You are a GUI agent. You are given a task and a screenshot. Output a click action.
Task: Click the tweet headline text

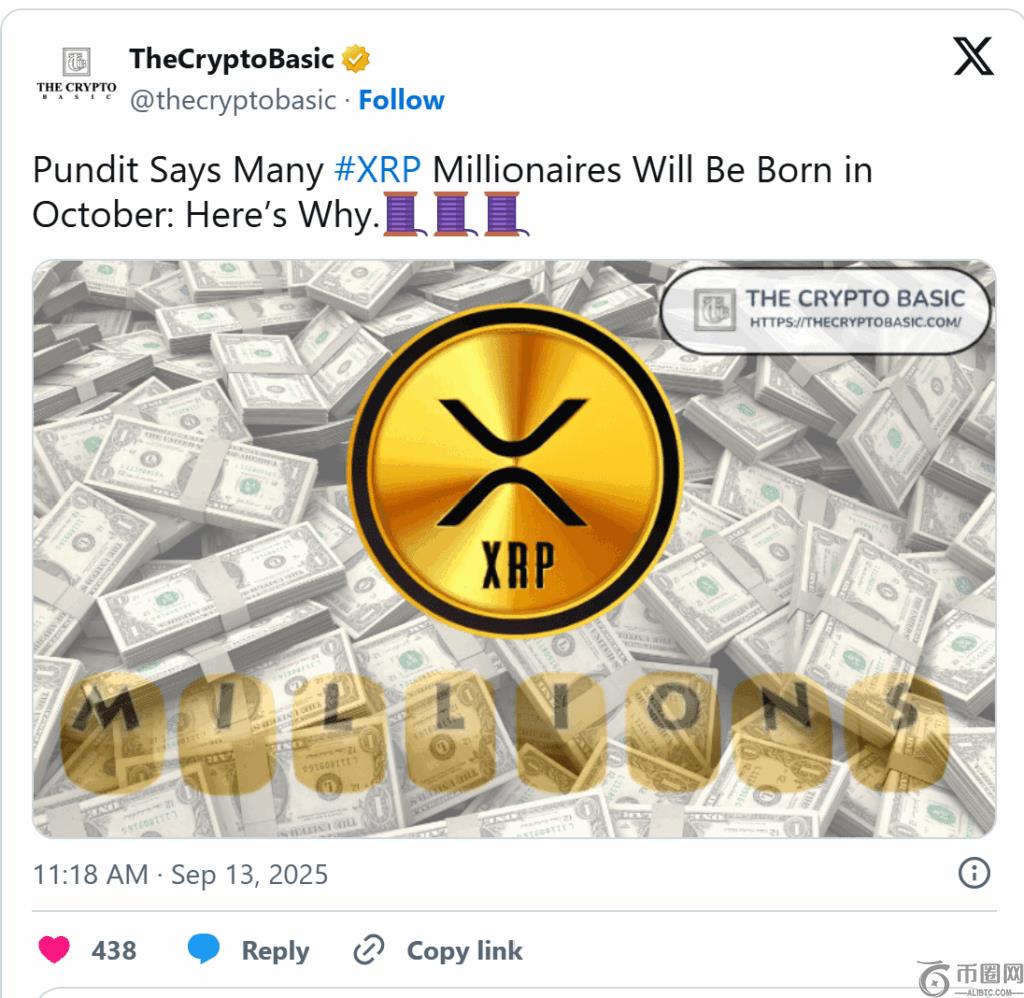453,192
